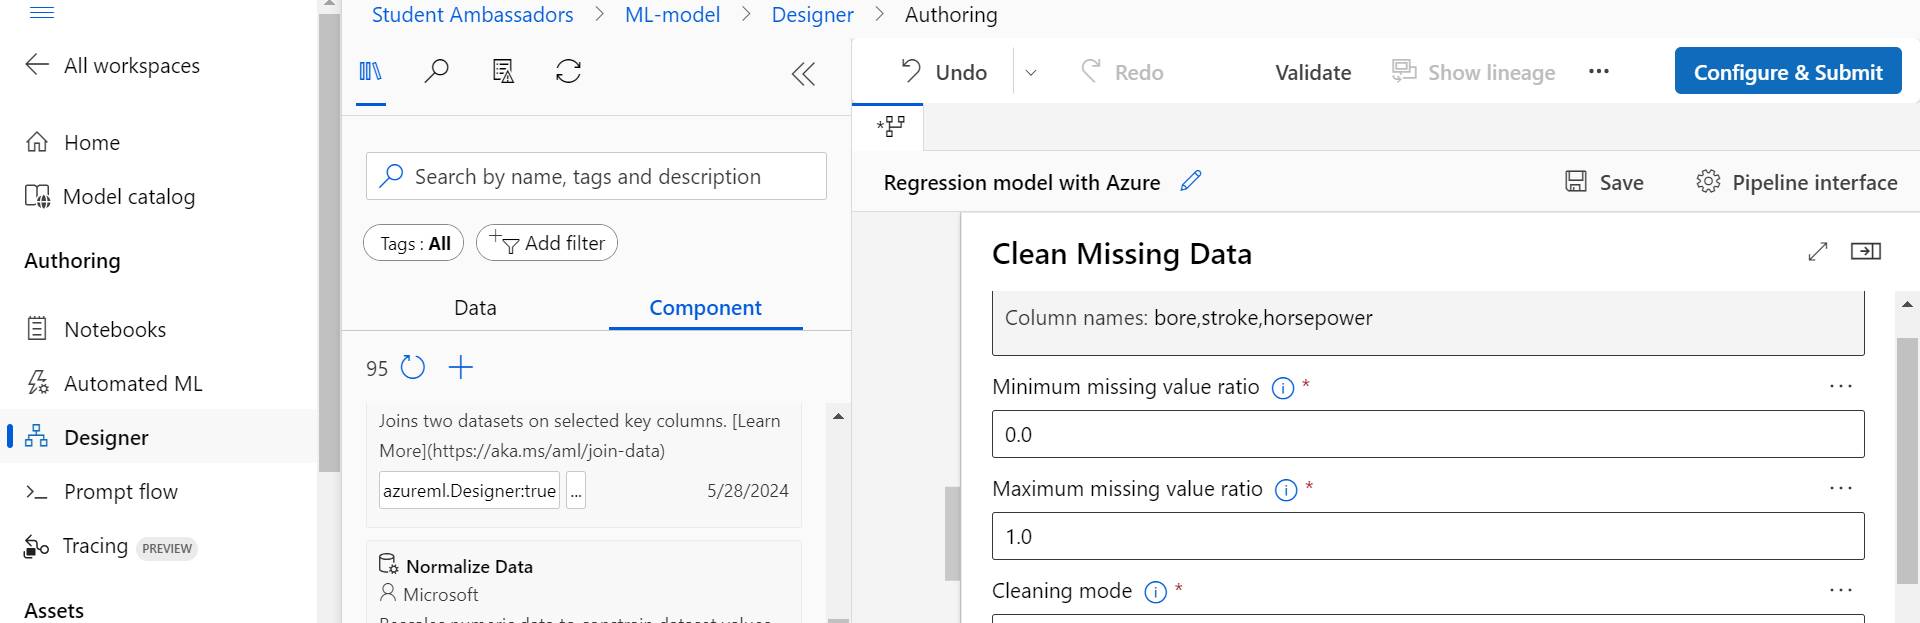Edit Minimum missing value ratio field
Screen dimensions: 1920x623
coord(1428,435)
